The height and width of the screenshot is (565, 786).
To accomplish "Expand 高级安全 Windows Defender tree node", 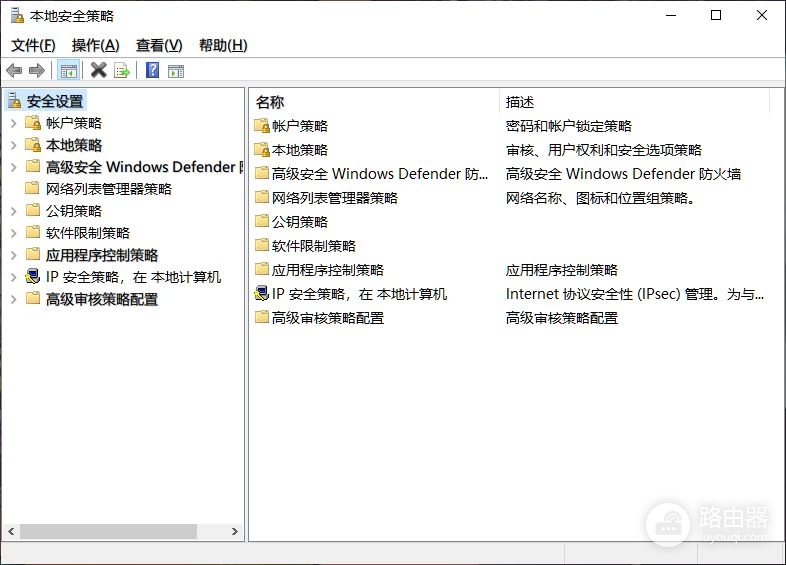I will point(14,167).
